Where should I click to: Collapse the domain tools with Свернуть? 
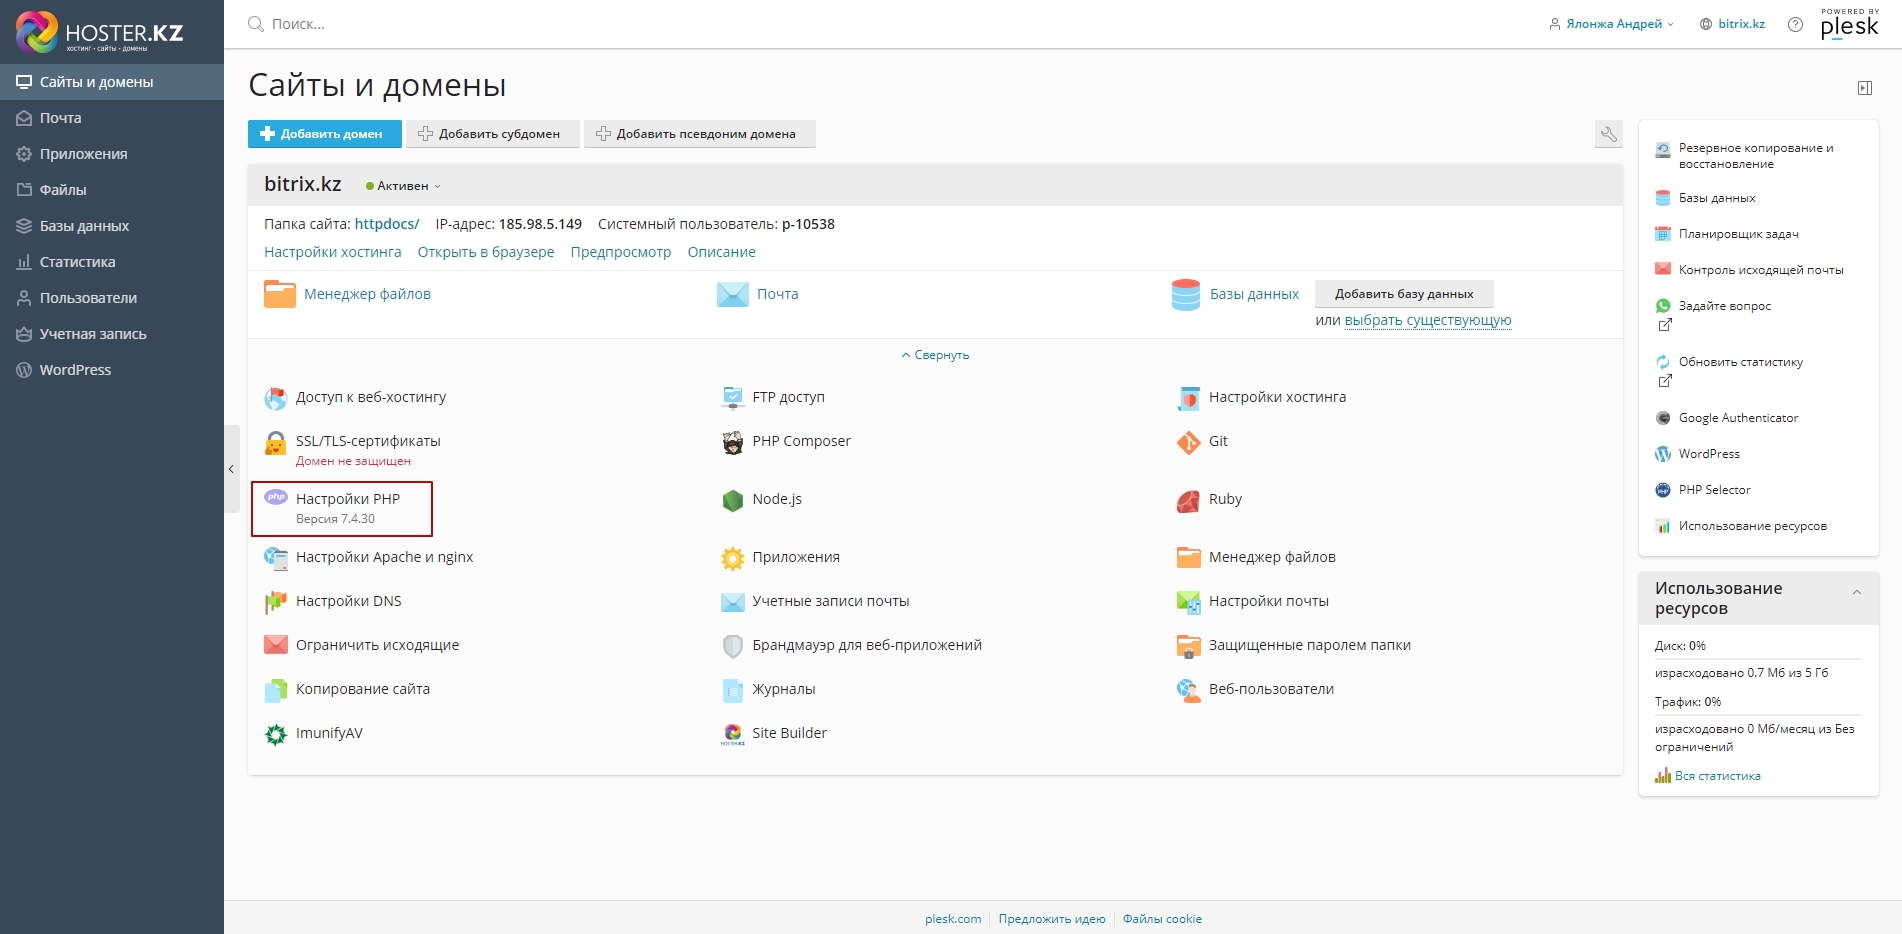click(x=935, y=355)
